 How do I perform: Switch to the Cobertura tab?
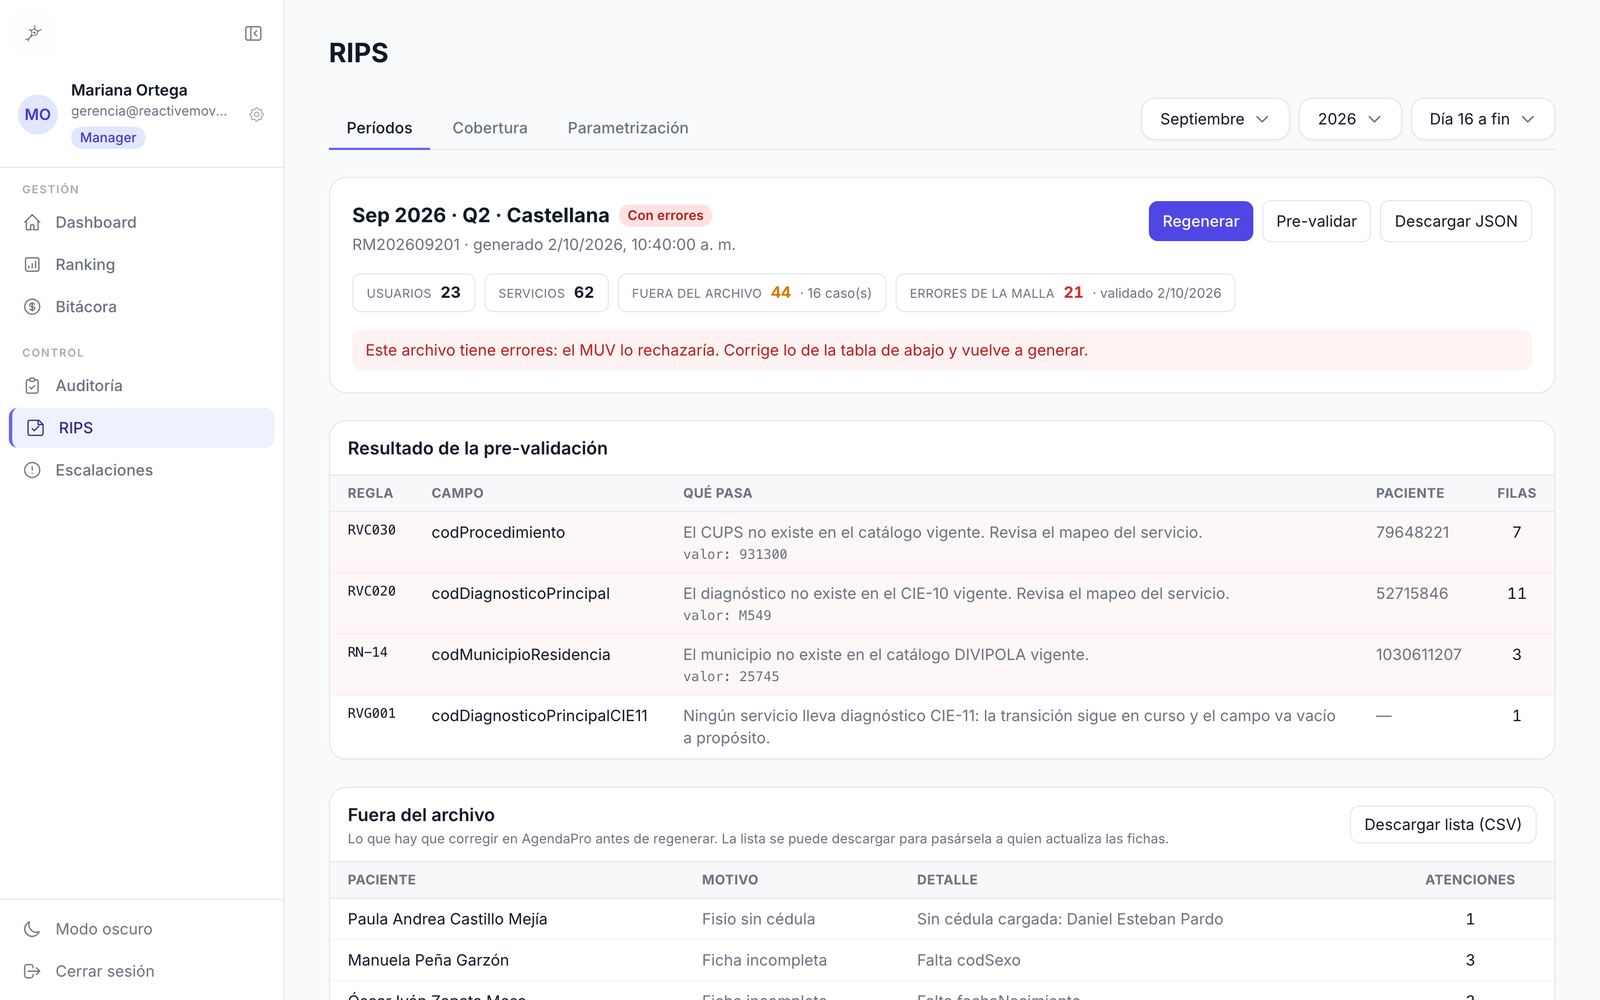(490, 128)
